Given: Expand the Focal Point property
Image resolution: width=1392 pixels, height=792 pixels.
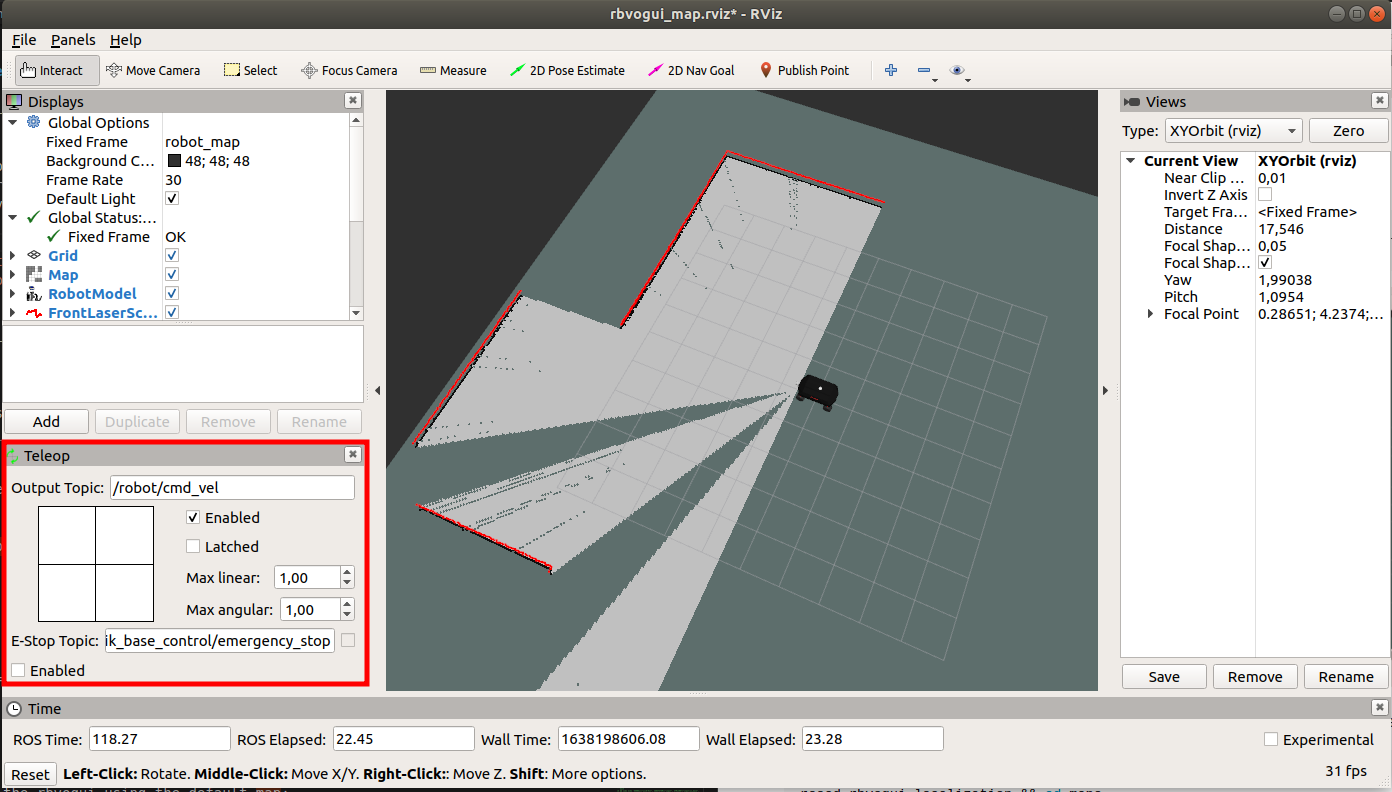Looking at the screenshot, I should (x=1150, y=313).
